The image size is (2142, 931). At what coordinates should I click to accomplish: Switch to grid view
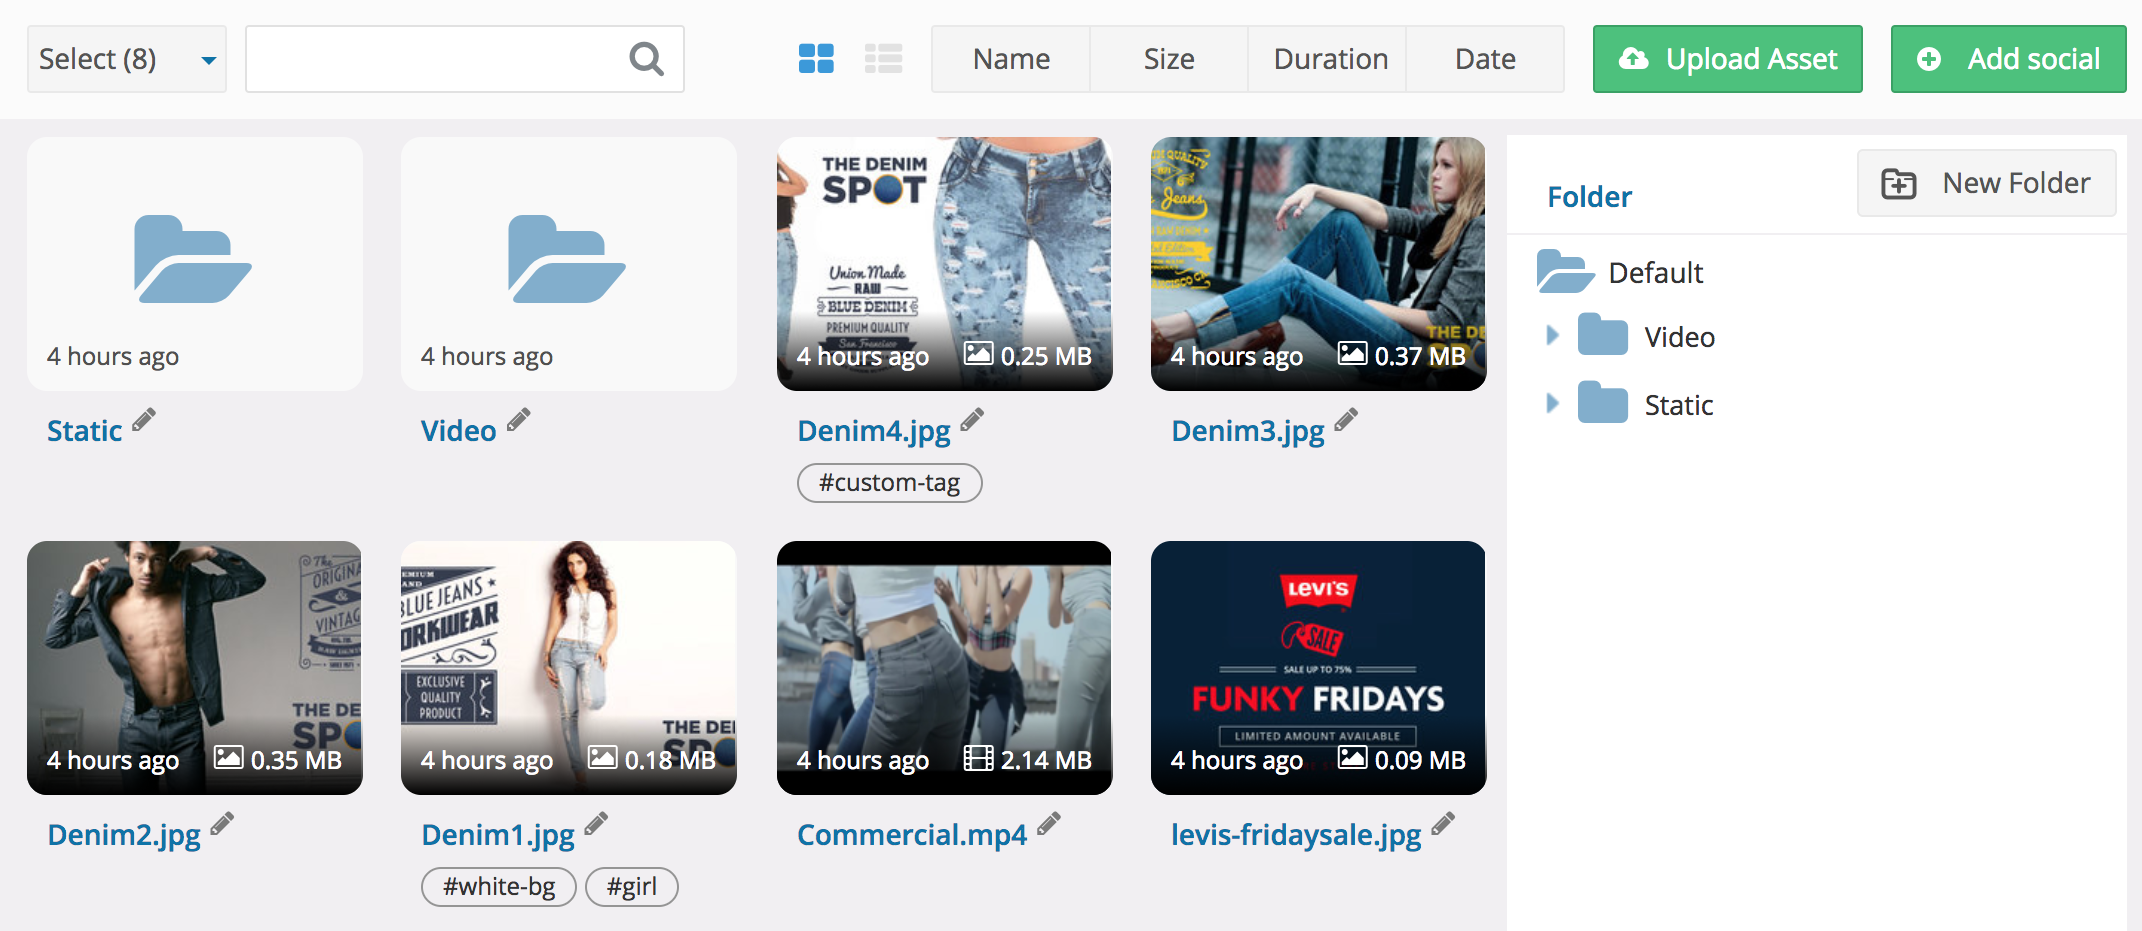click(816, 59)
